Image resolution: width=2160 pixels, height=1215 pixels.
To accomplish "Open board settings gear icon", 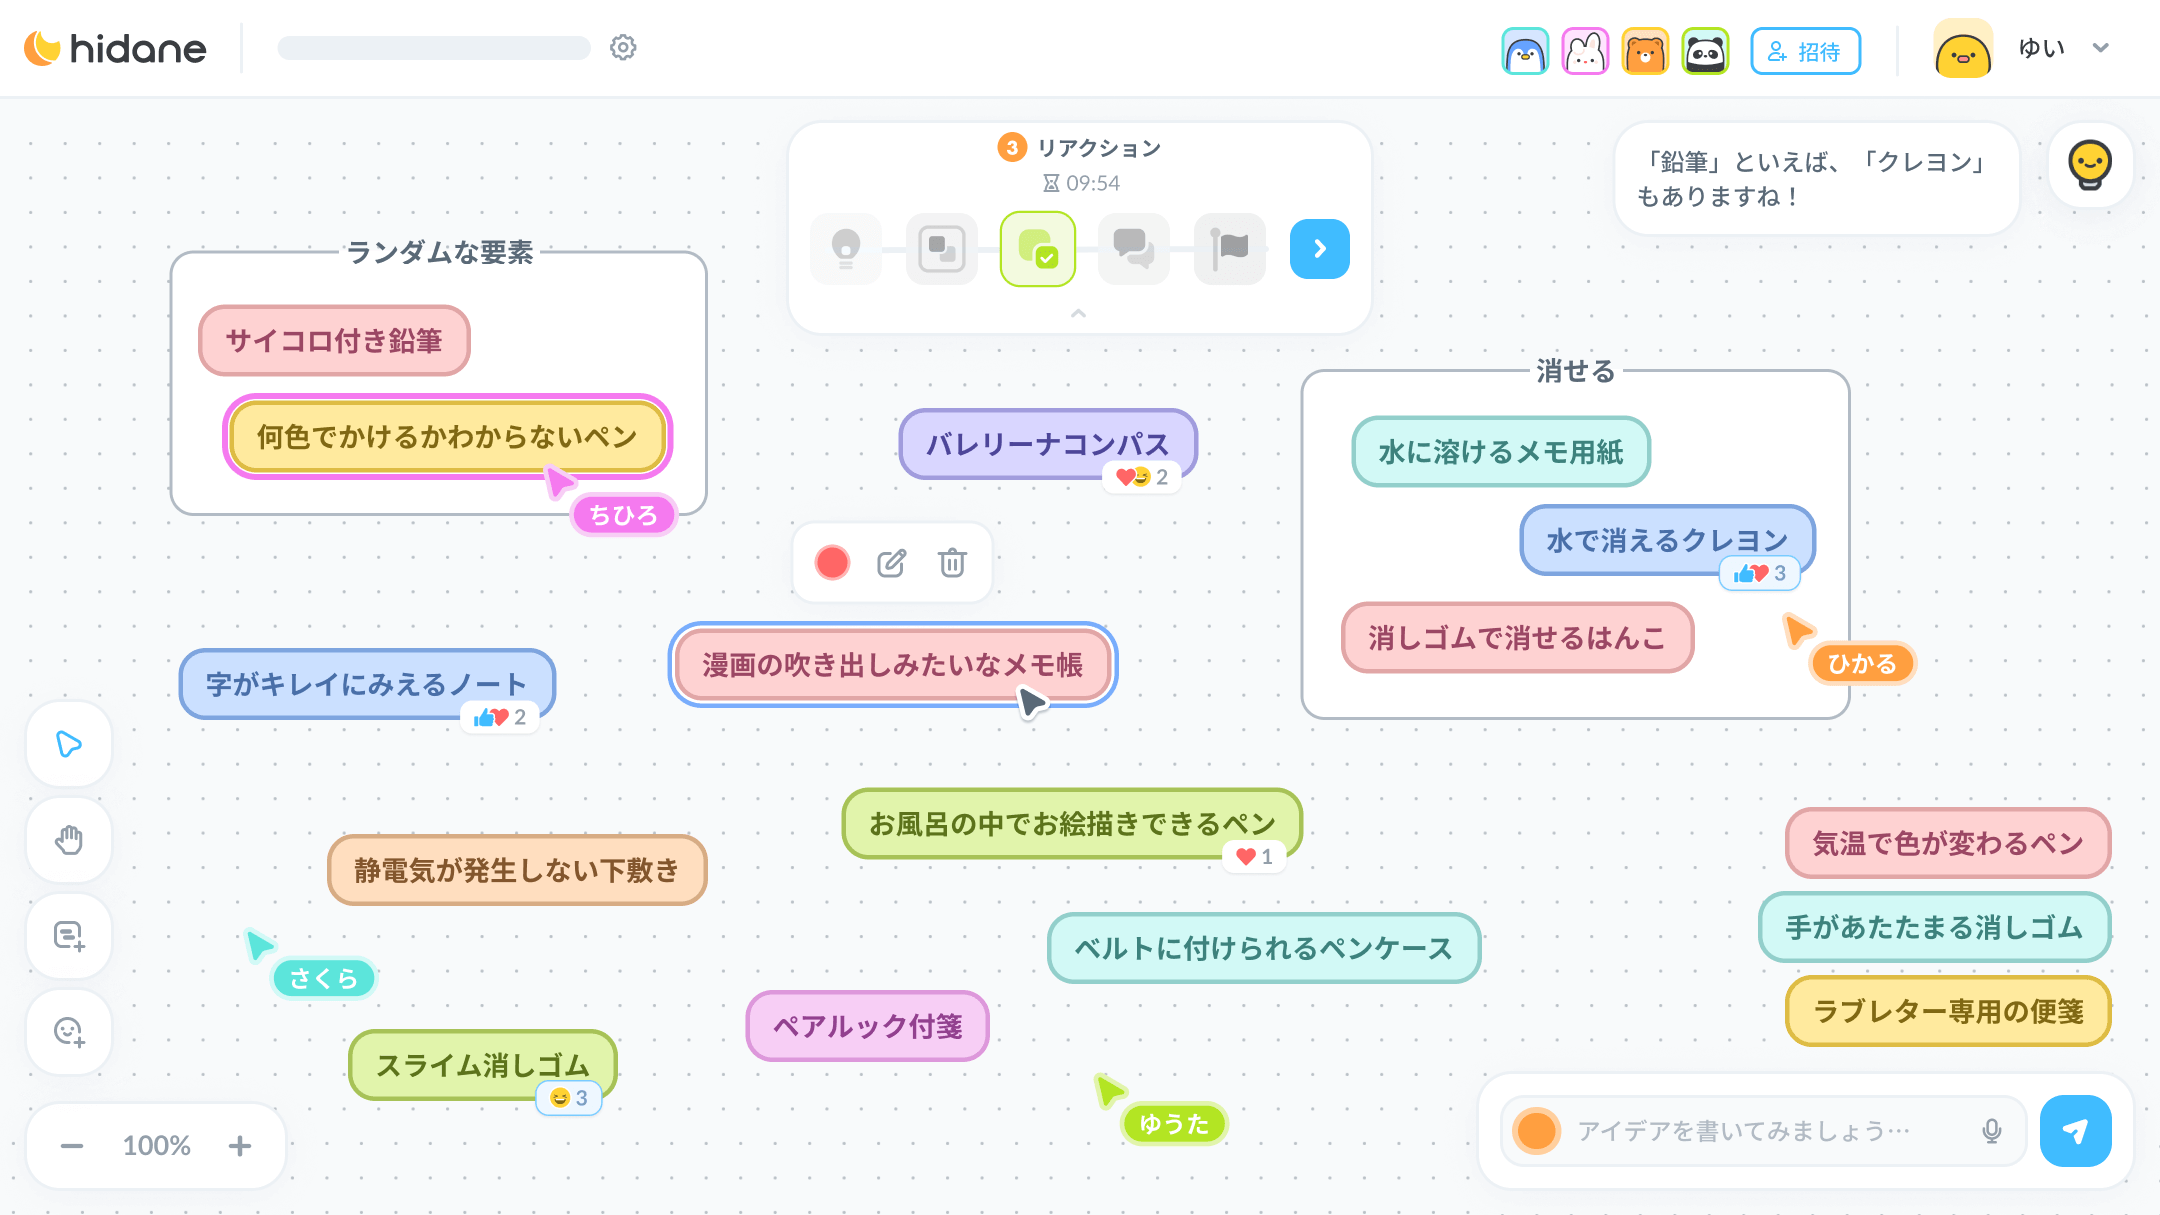I will pyautogui.click(x=623, y=48).
